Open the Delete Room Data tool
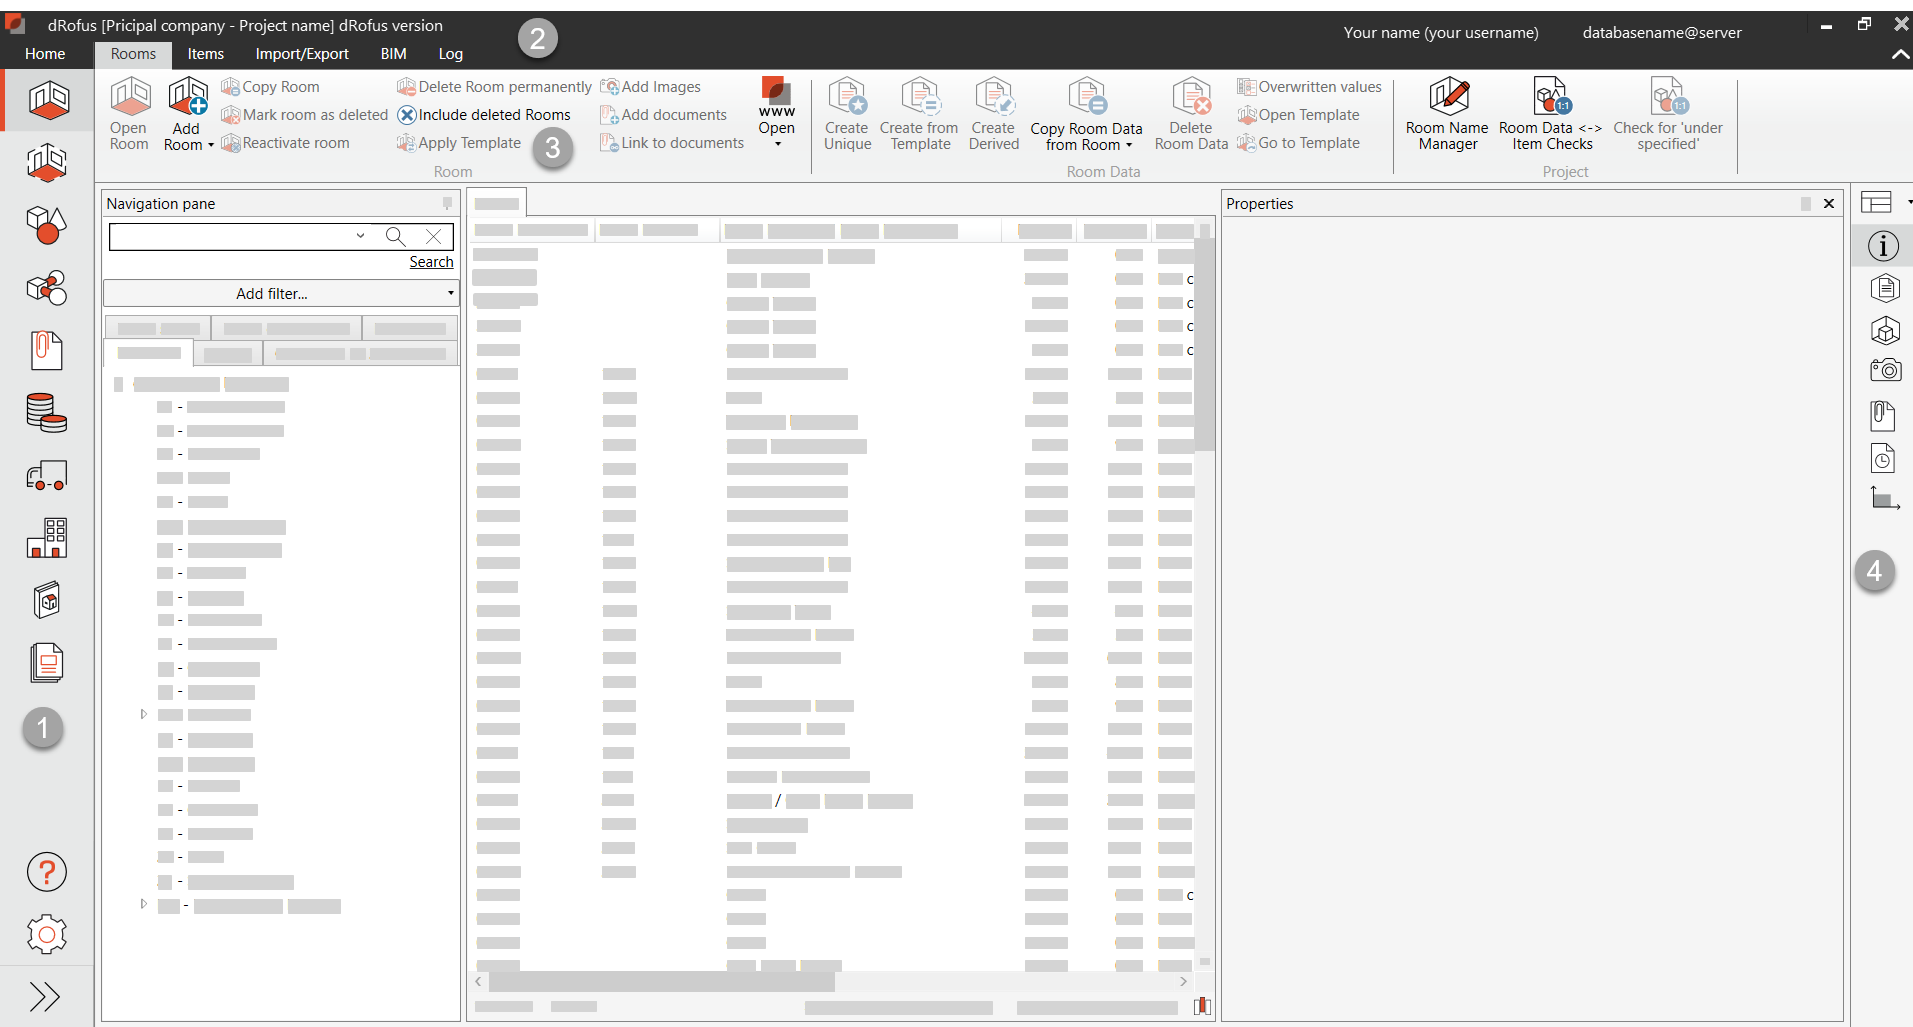Viewport: 1913px width, 1027px height. coord(1189,112)
